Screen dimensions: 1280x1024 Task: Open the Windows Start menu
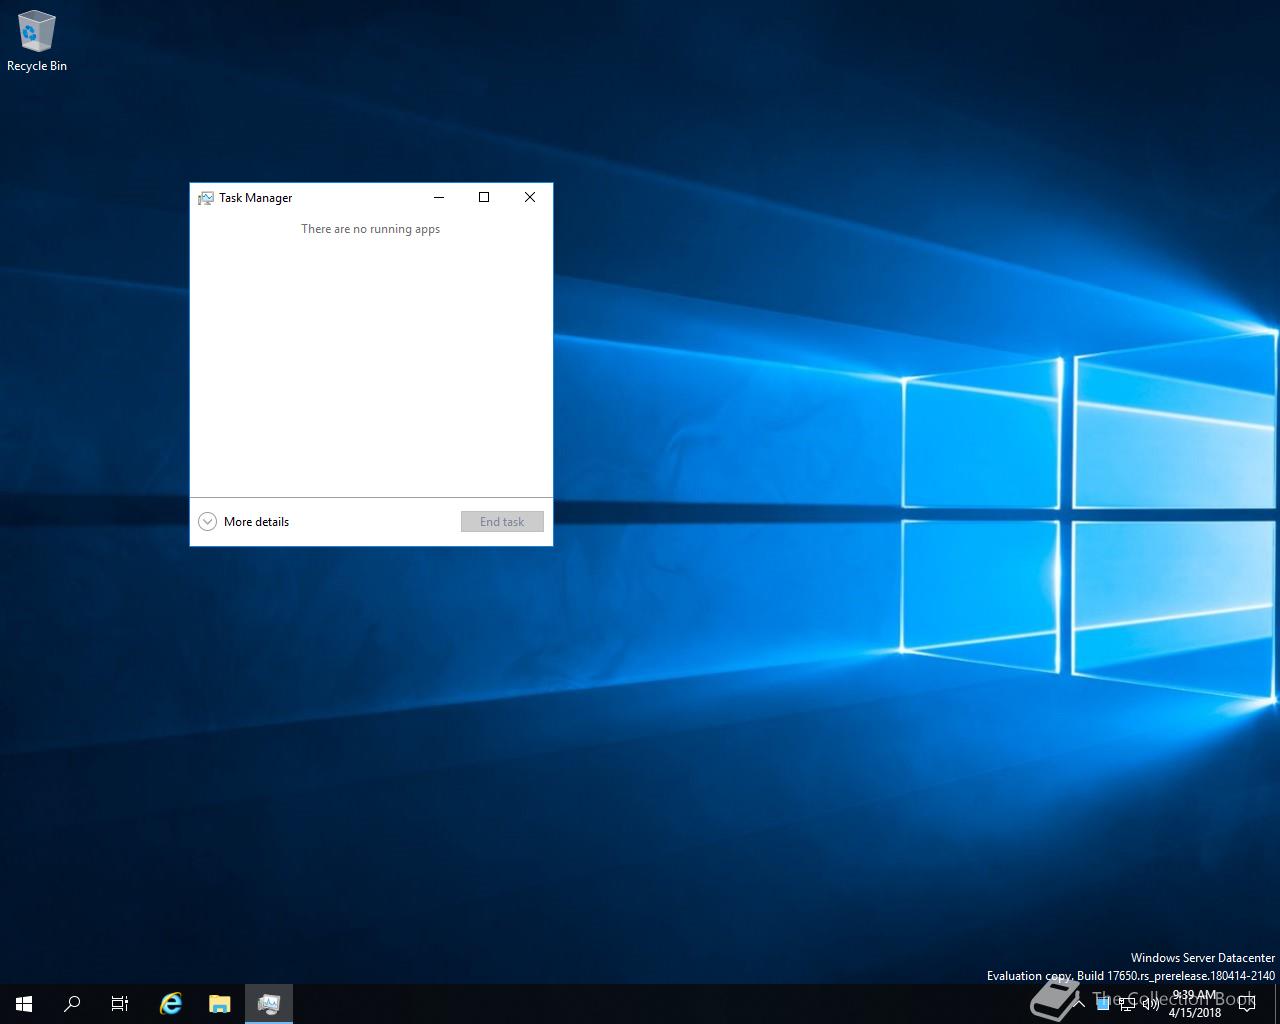24,1004
